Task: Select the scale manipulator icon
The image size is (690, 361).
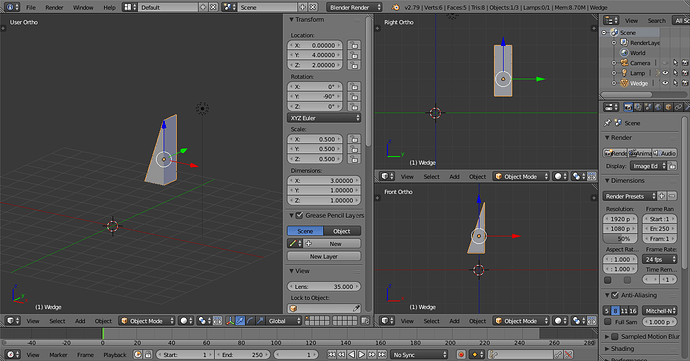Action: (x=261, y=321)
